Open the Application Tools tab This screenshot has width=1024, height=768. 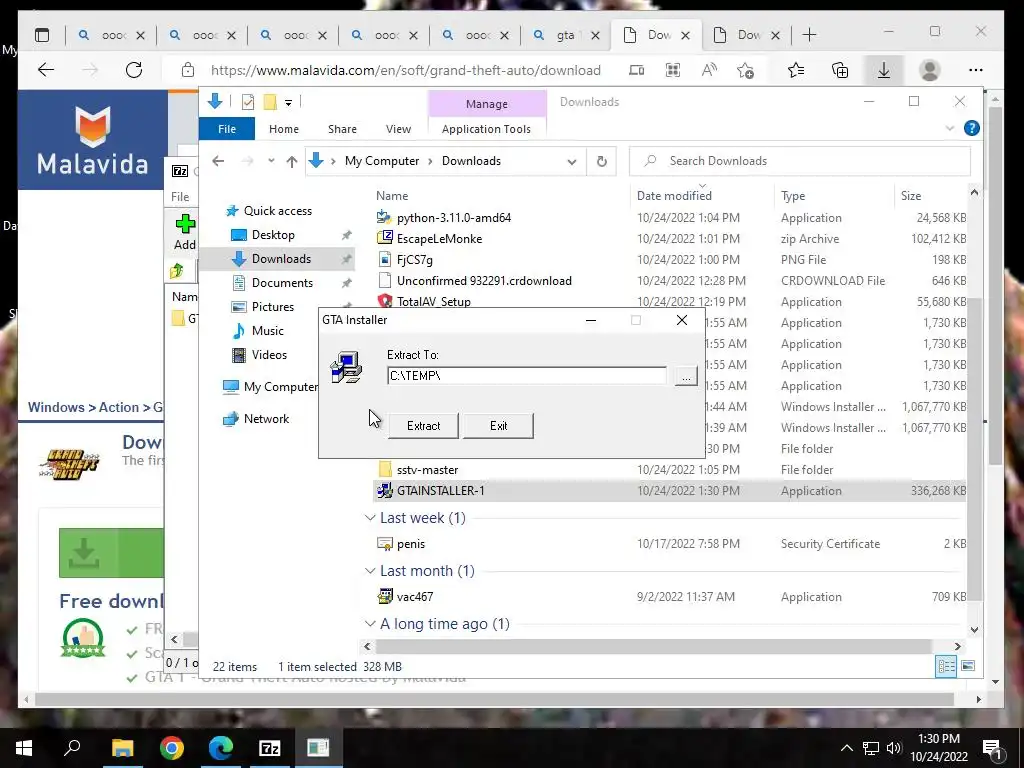[486, 129]
